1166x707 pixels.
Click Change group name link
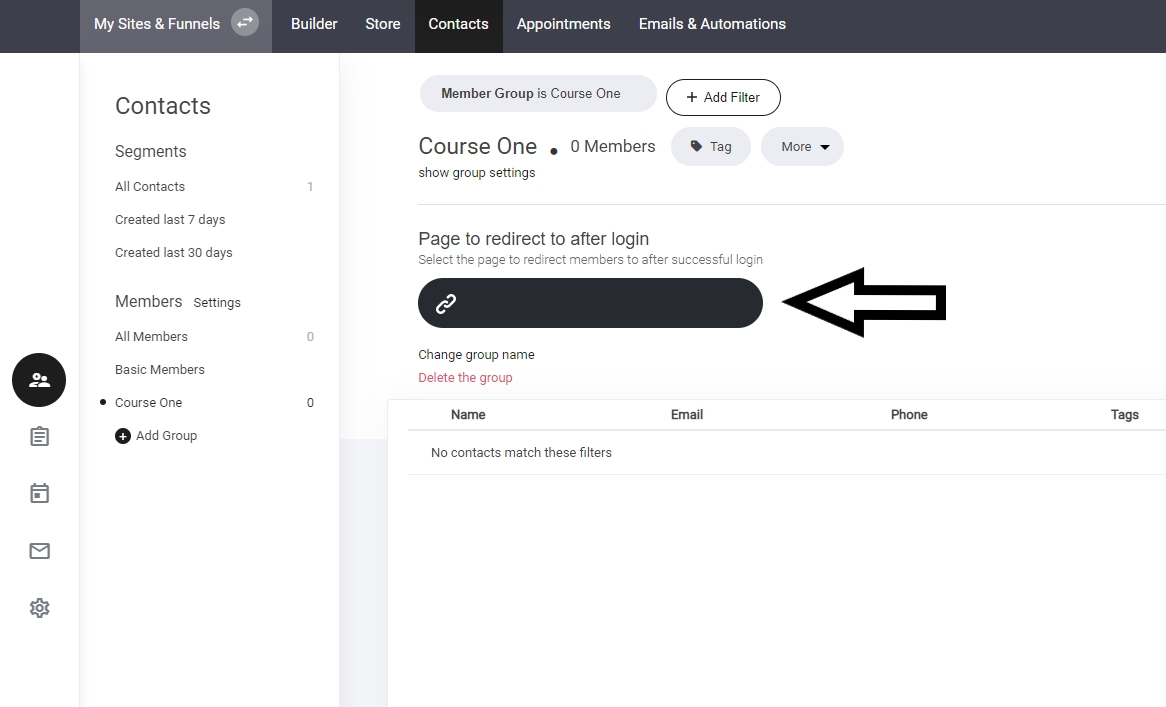click(476, 355)
